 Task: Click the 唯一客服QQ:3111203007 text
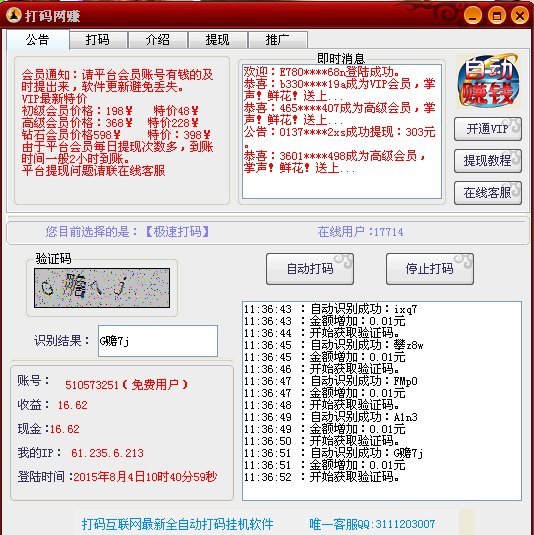372,524
